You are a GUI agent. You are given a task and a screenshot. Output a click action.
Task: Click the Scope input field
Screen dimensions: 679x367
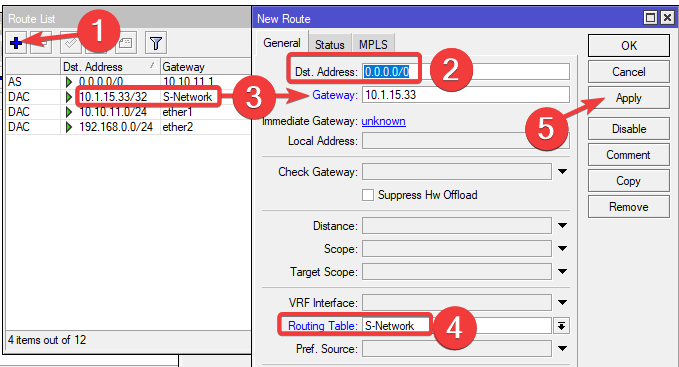click(457, 248)
